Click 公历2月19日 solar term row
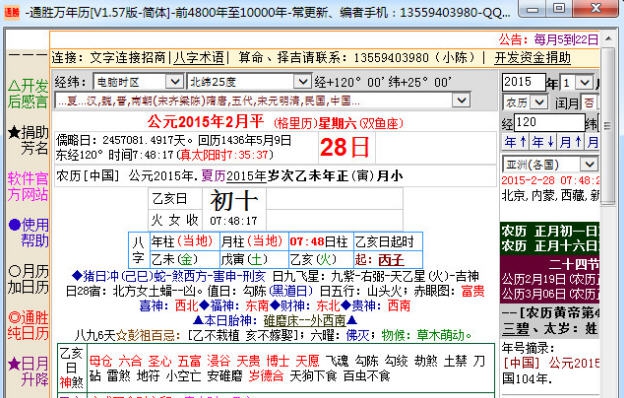 pyautogui.click(x=550, y=279)
